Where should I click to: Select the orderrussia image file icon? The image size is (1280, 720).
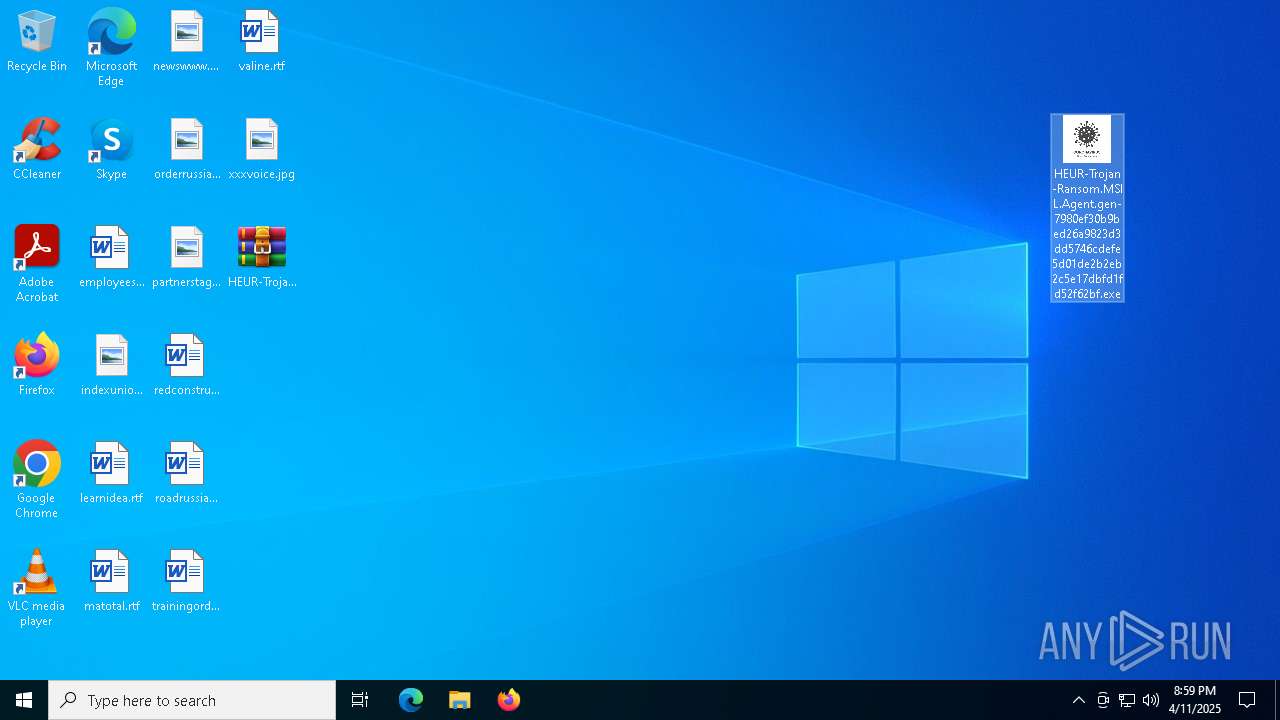coord(186,150)
